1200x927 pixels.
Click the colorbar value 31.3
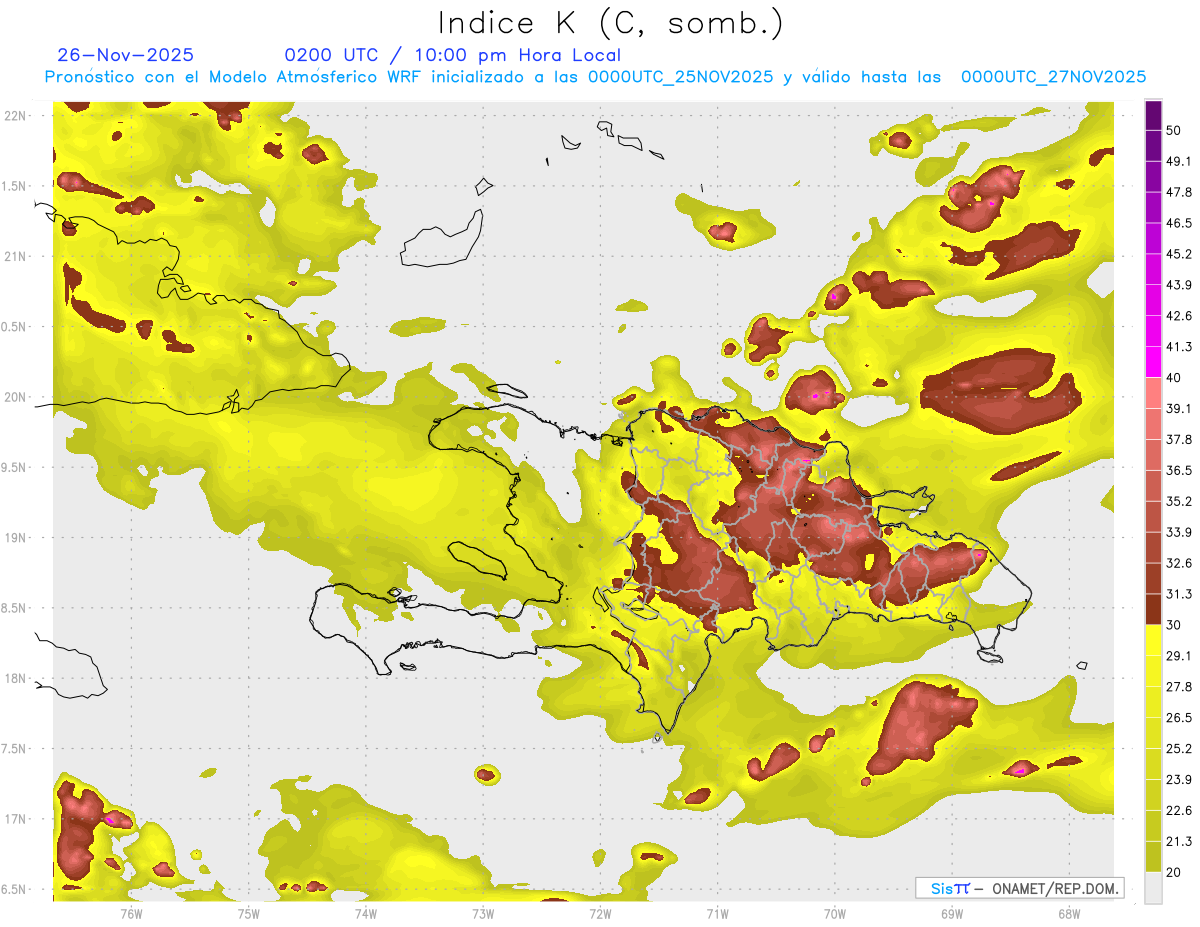(1179, 594)
